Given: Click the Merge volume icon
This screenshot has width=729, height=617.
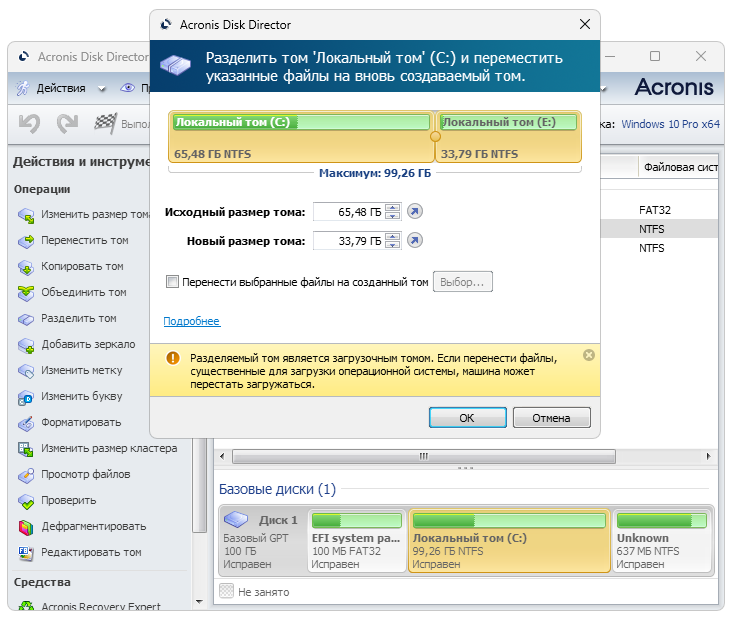Looking at the screenshot, I should pyautogui.click(x=26, y=293).
